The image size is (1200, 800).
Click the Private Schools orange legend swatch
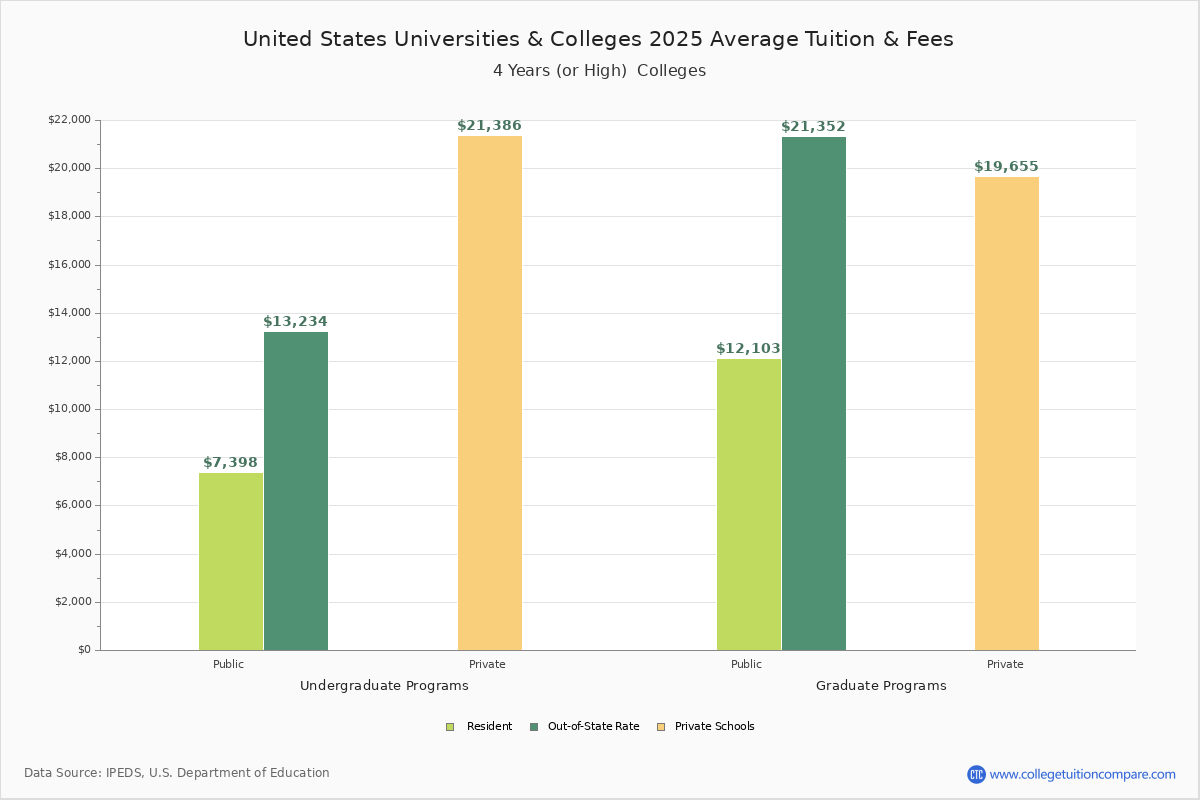661,727
